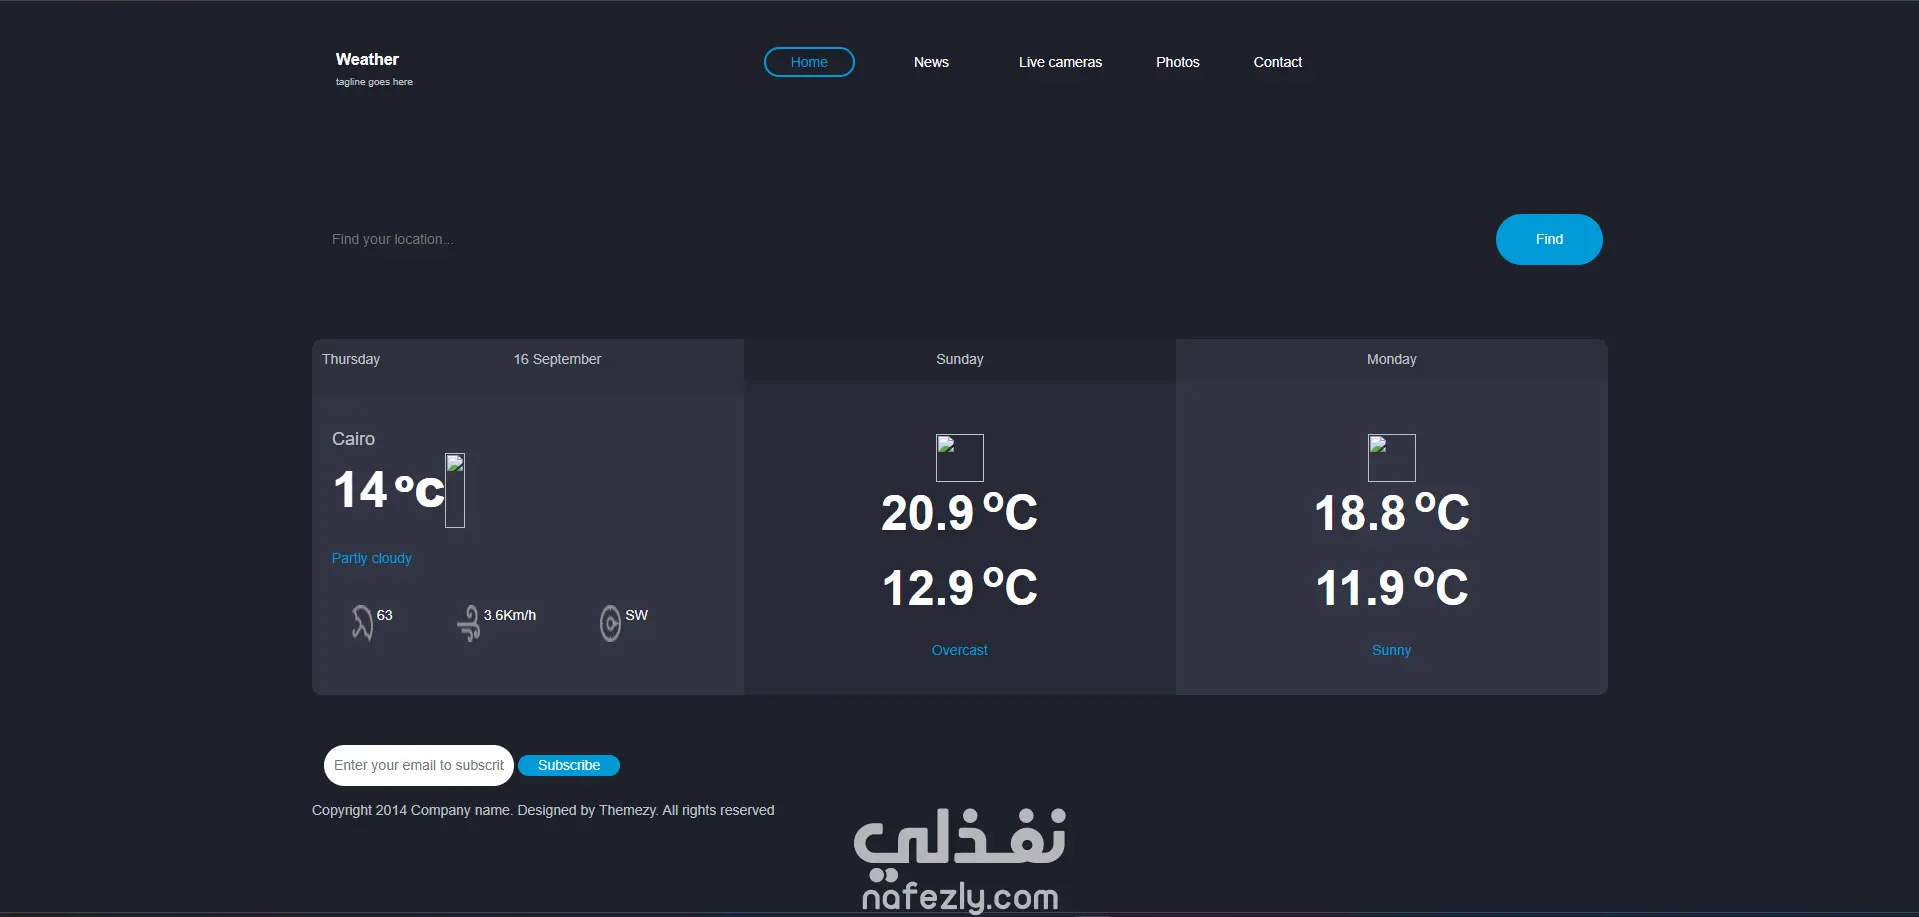Click the tagline goes here text

tap(374, 82)
